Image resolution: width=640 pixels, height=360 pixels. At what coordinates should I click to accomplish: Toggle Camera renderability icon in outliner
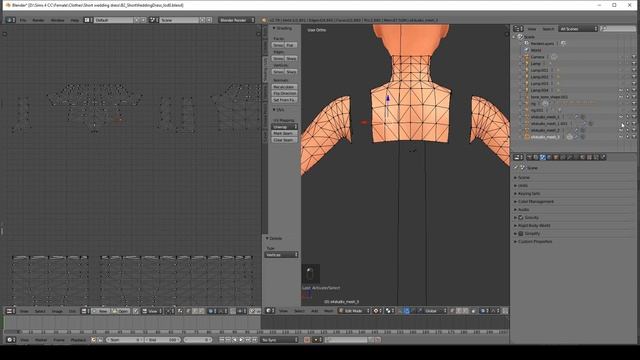pyautogui.click(x=634, y=57)
